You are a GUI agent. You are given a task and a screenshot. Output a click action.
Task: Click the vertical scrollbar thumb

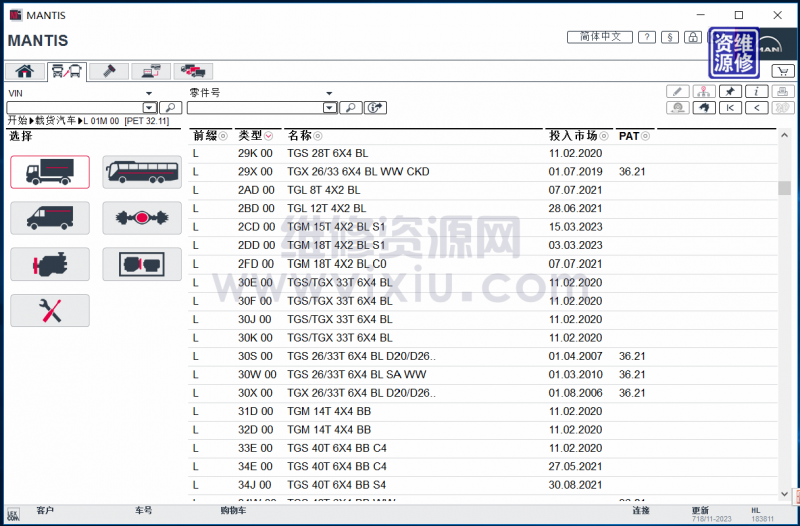click(x=784, y=188)
